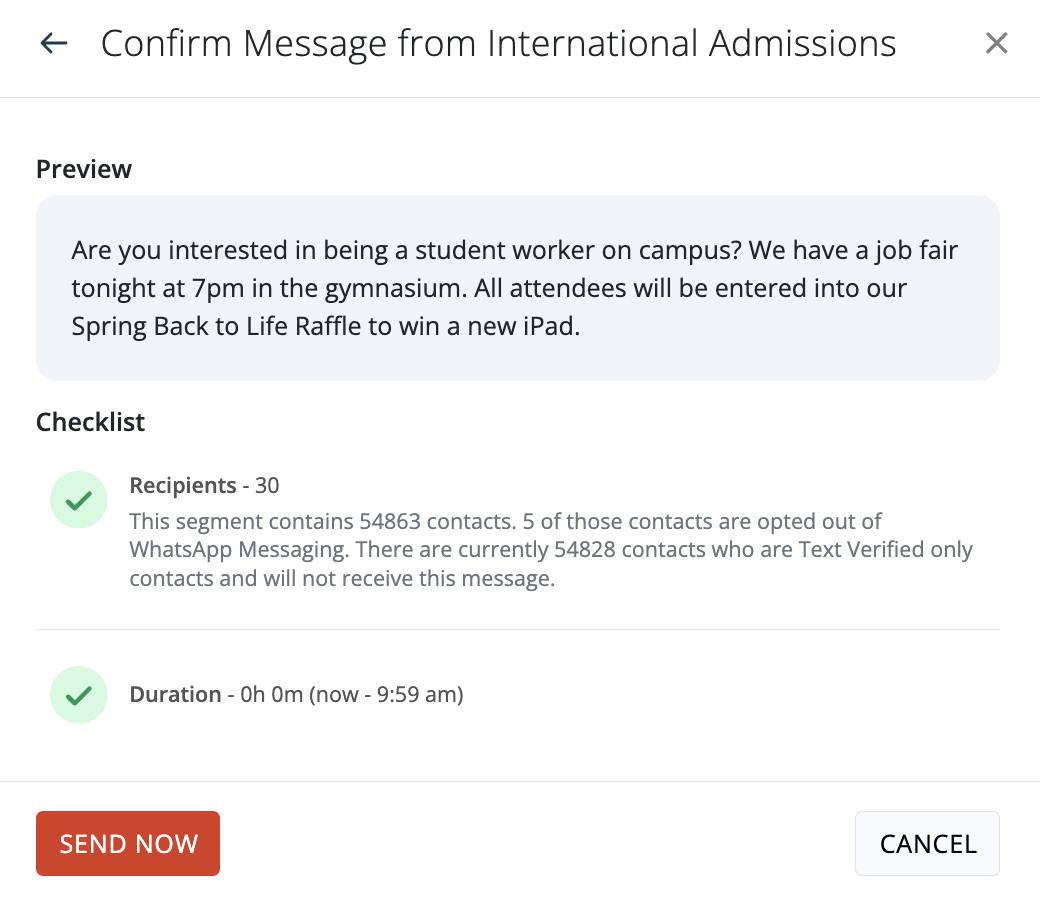Click the segment contacts description text
This screenshot has width=1040, height=898.
point(551,550)
